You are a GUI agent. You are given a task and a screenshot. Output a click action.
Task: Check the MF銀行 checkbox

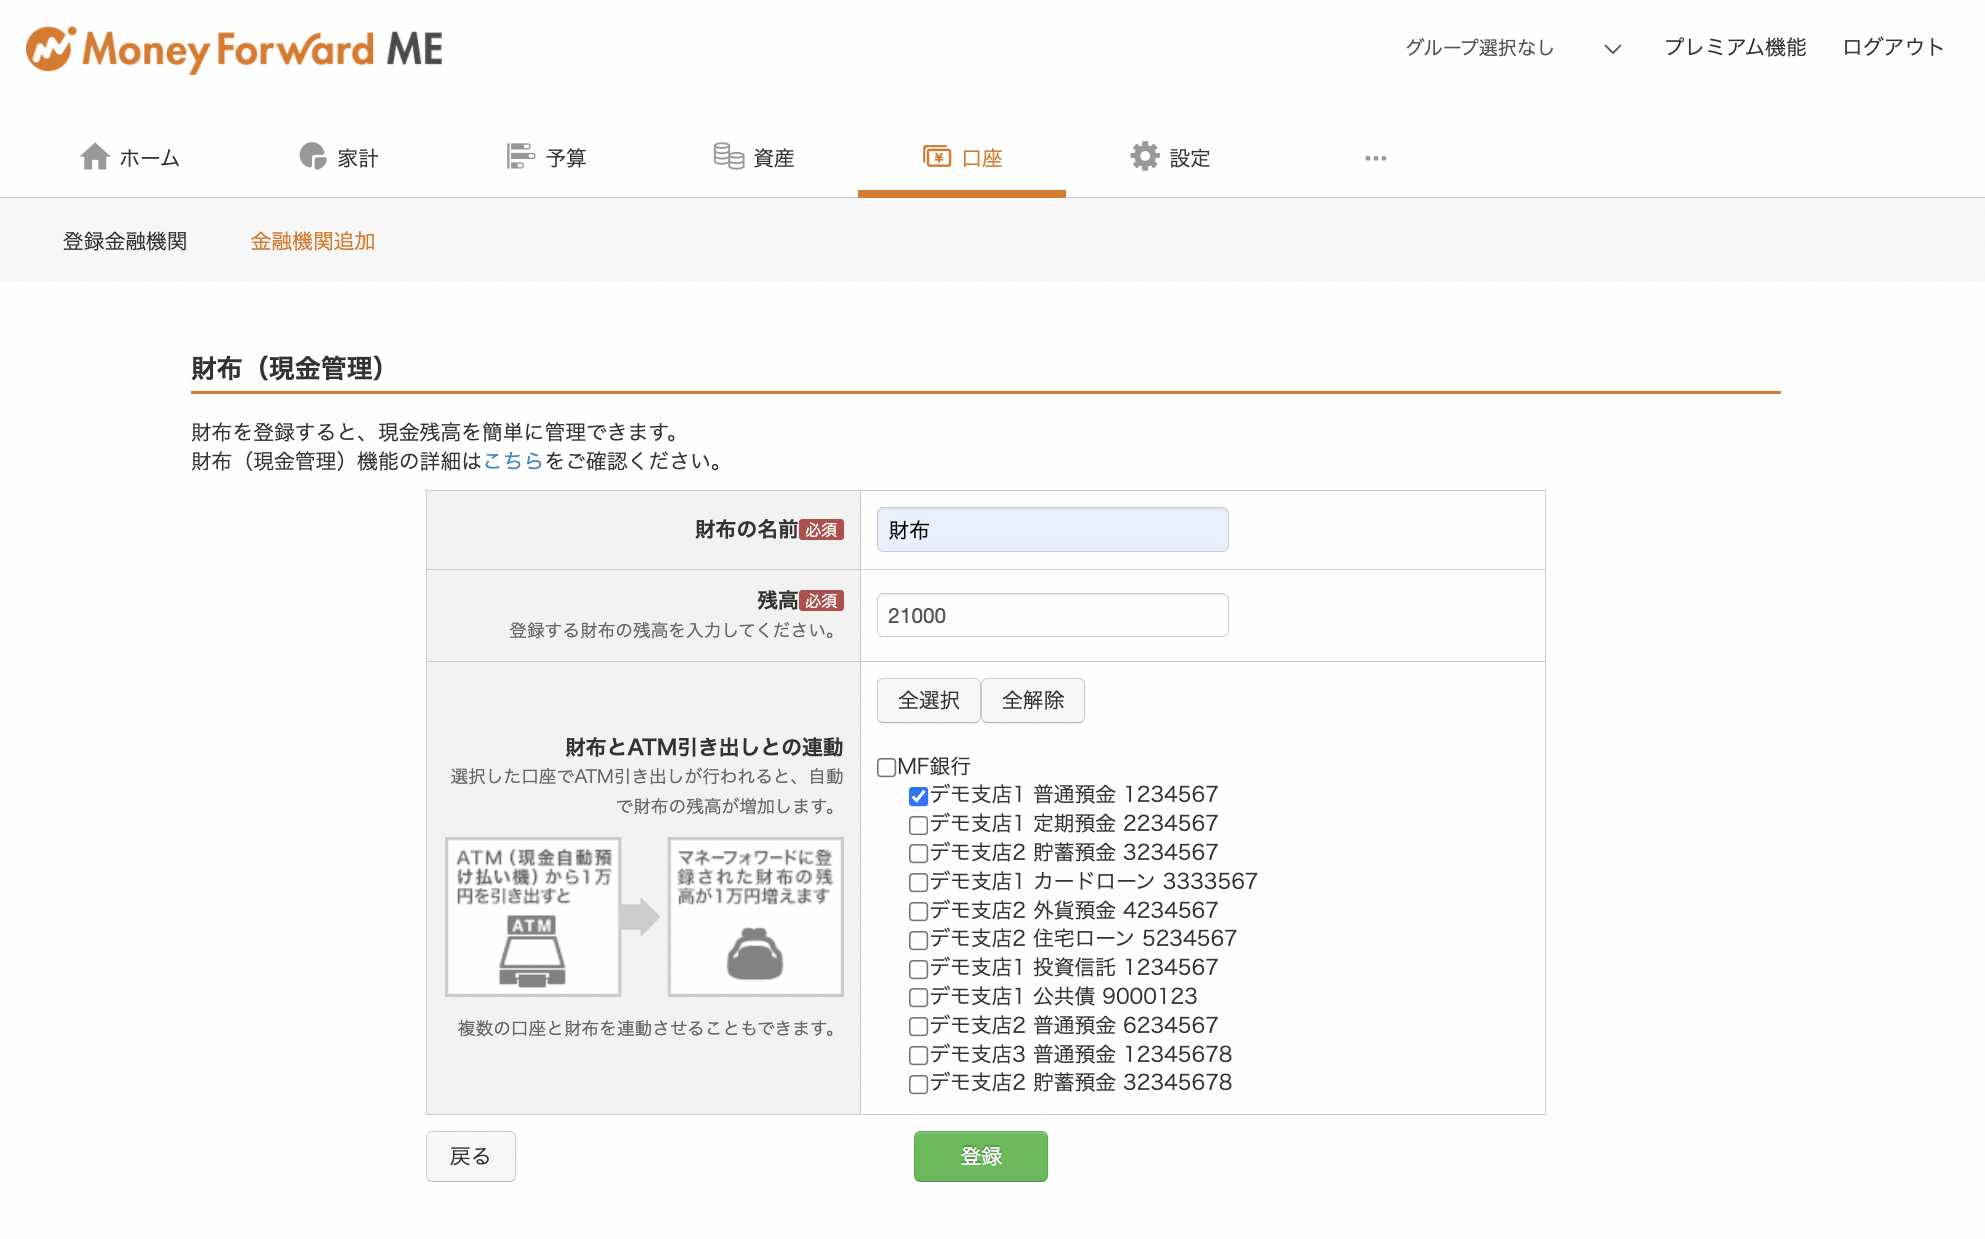pos(886,767)
